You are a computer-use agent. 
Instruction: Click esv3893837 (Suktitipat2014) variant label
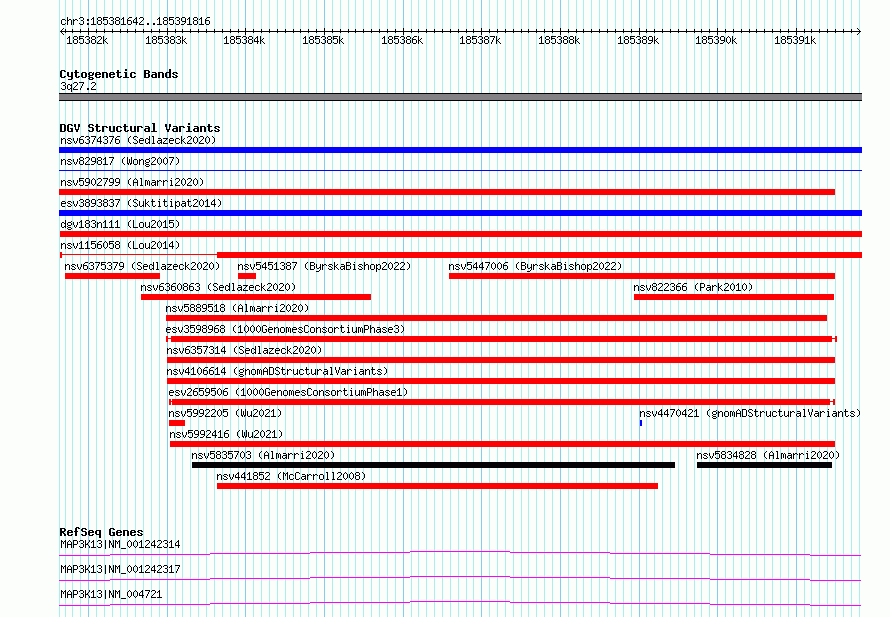(141, 203)
